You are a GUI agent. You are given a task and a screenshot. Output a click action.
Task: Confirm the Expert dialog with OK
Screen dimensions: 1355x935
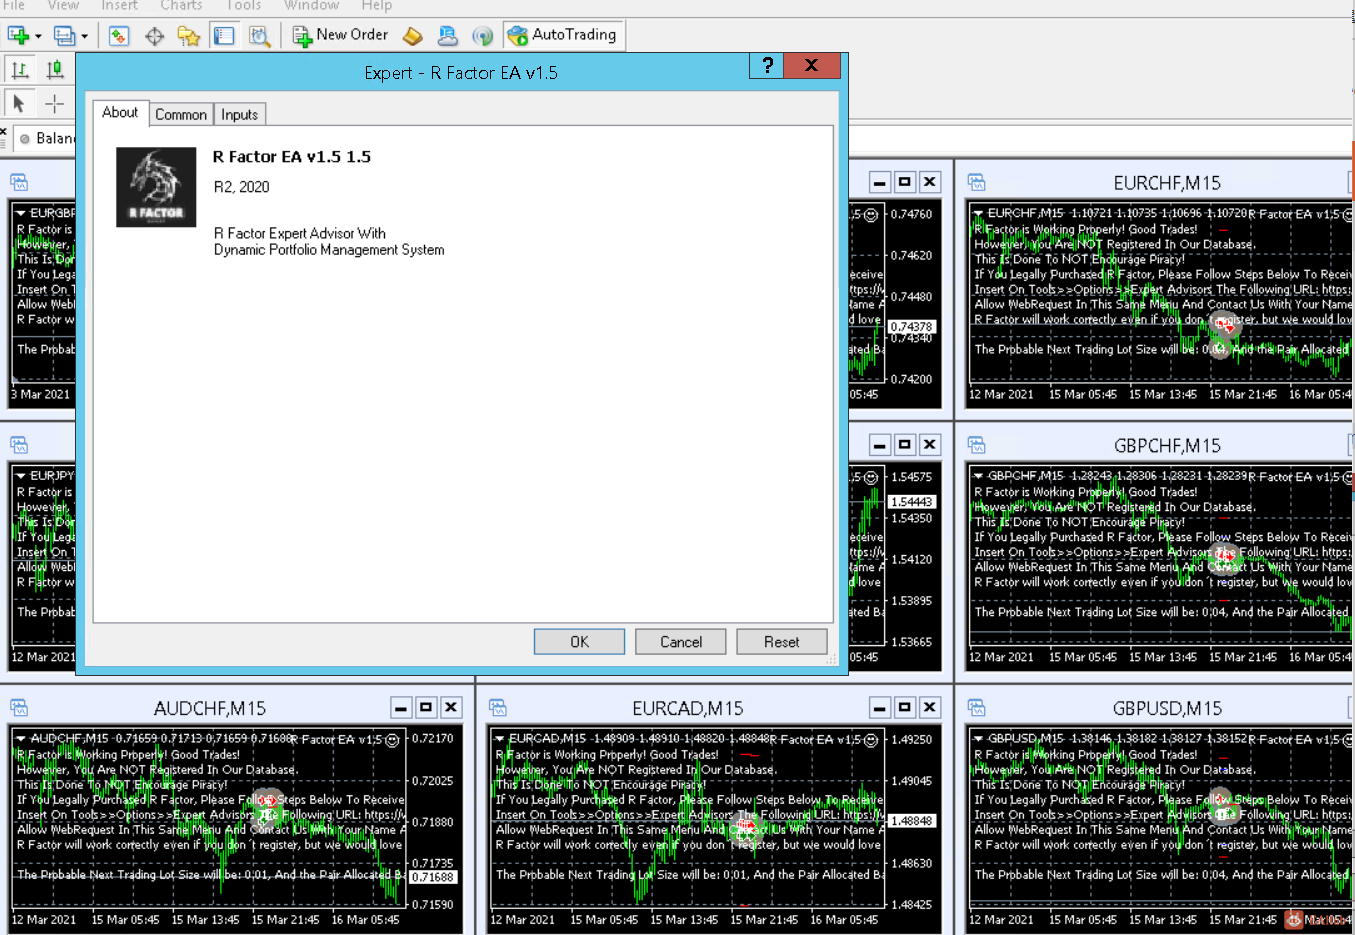(x=580, y=642)
